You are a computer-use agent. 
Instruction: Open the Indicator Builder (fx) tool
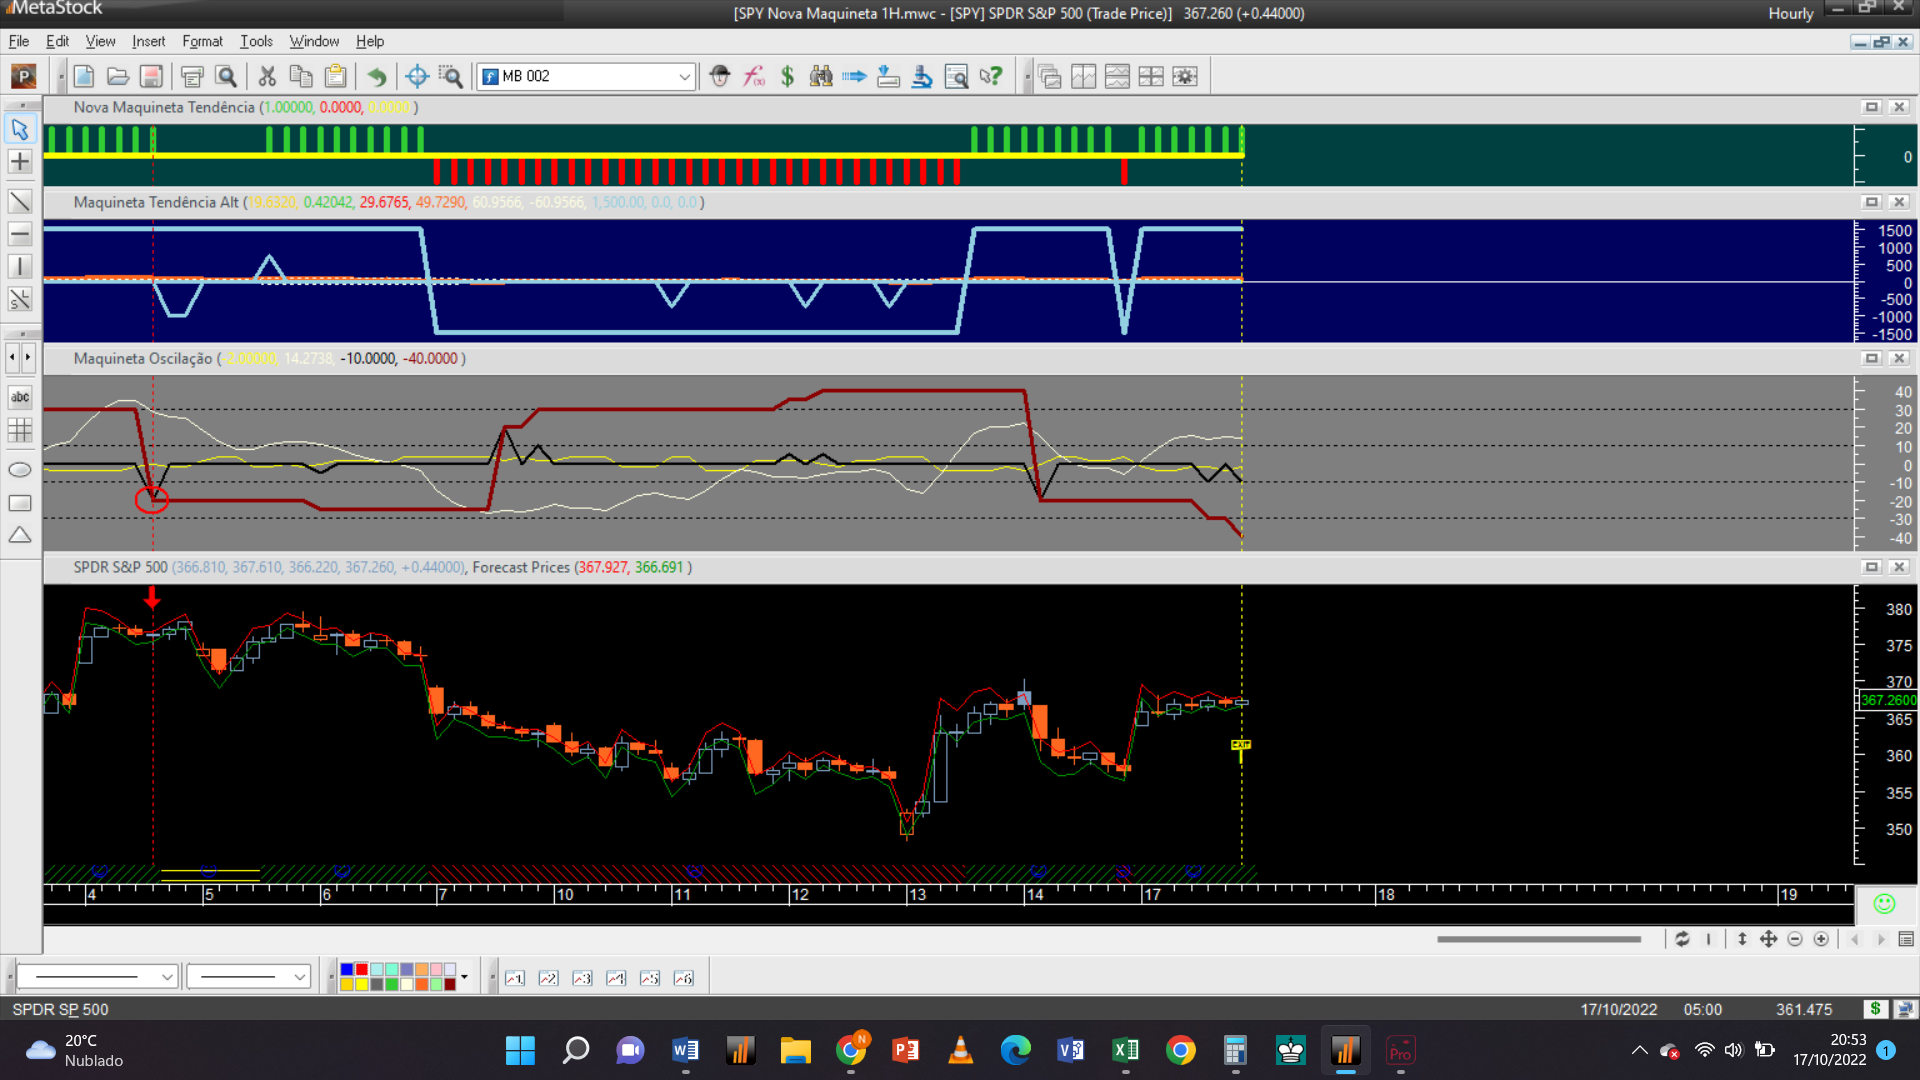coord(754,76)
